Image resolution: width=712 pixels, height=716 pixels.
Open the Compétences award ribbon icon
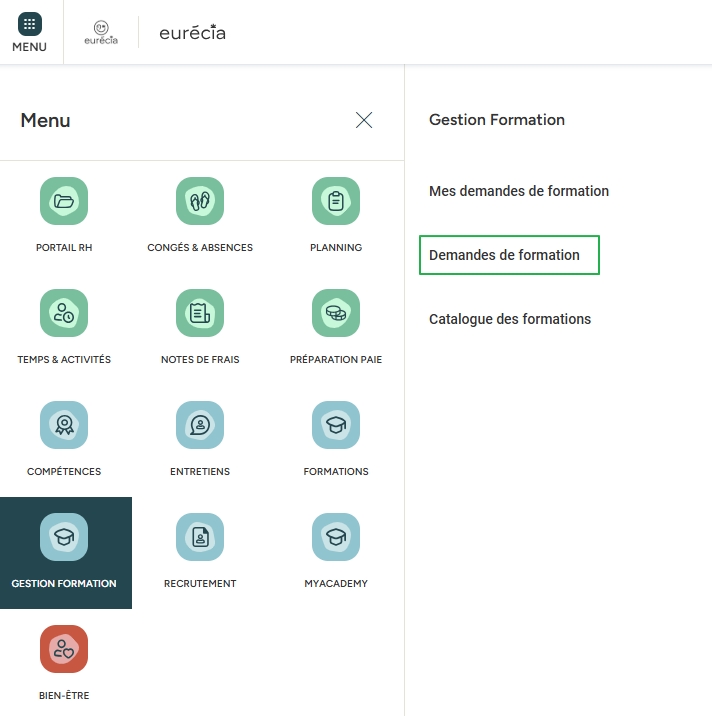(64, 425)
